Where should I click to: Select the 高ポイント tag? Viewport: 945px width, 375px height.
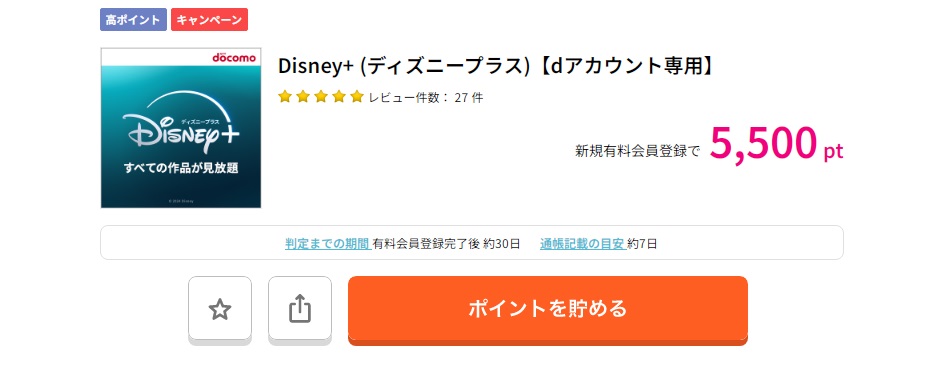pos(133,19)
